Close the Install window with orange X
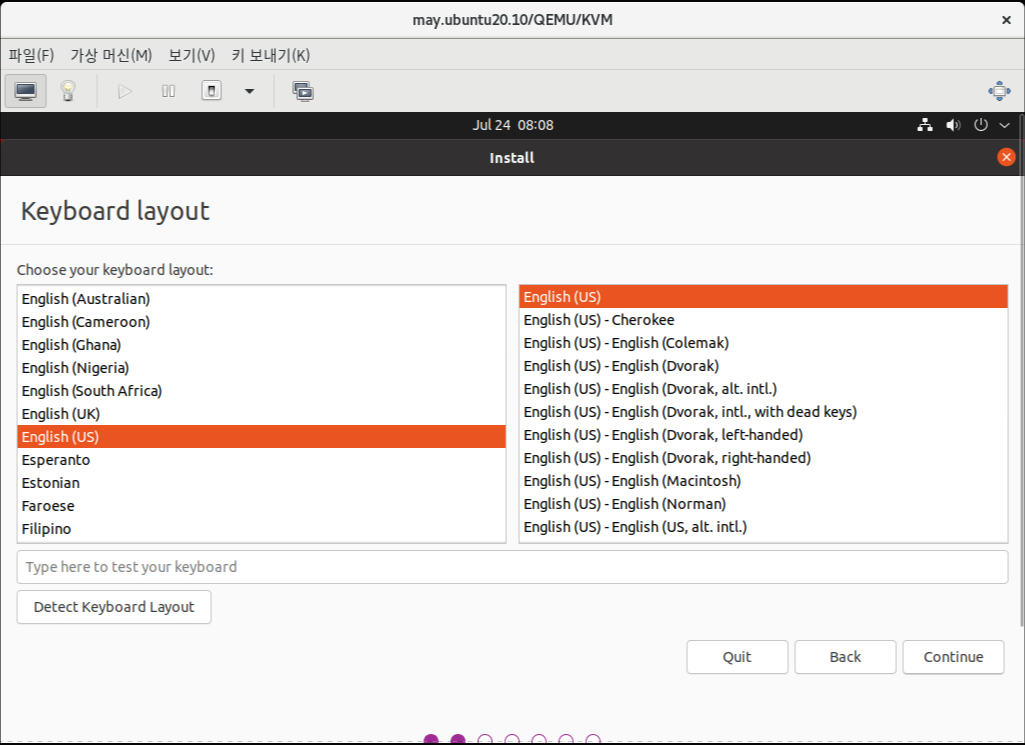The image size is (1025, 745). pos(1006,157)
